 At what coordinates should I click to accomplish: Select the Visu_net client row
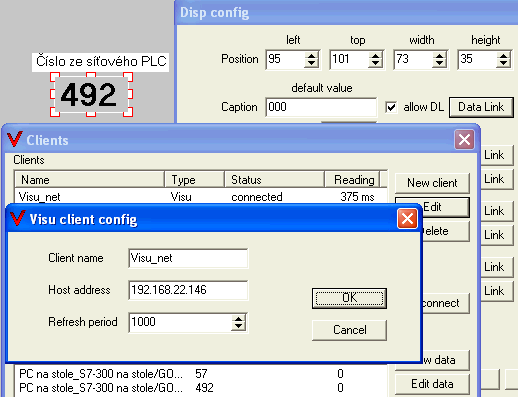coord(201,197)
